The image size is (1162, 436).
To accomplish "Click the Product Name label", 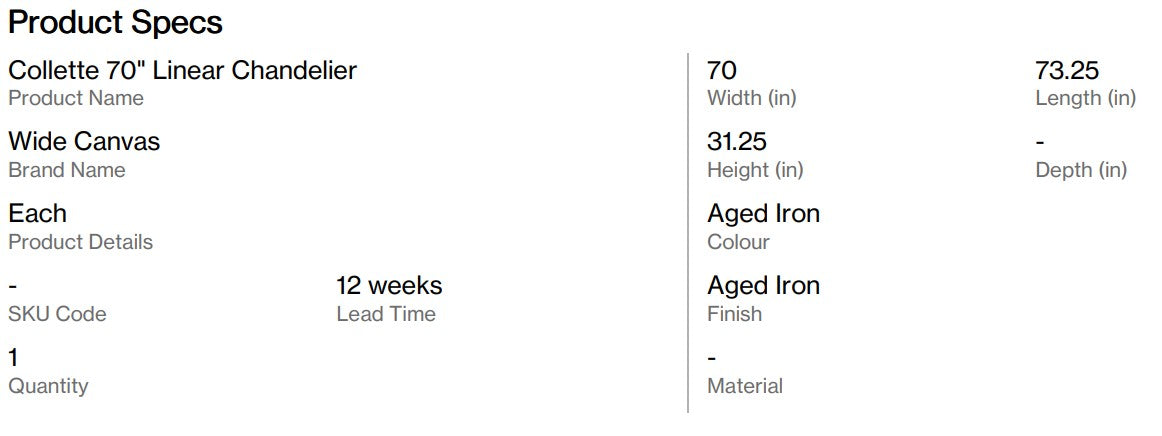I will pyautogui.click(x=76, y=98).
